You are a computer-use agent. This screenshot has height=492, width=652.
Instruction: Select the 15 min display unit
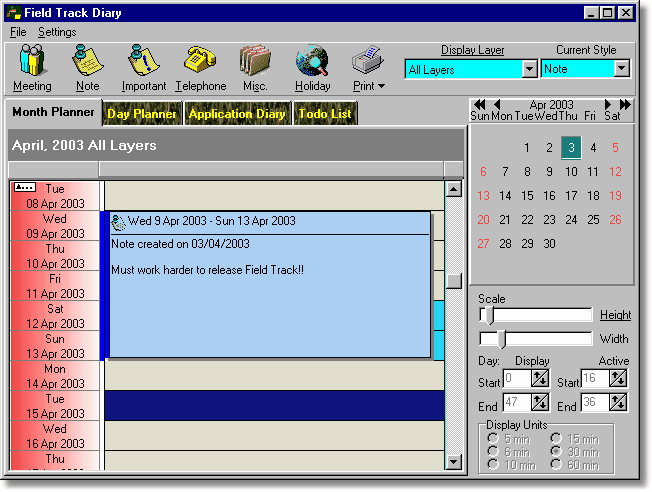click(556, 438)
